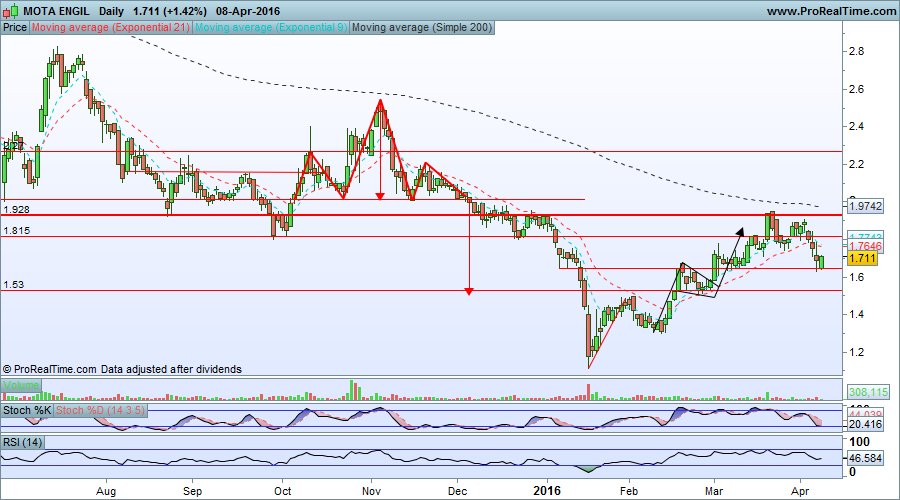
Task: Select Moving average (Simple 200) legend label
Action: click(x=422, y=28)
